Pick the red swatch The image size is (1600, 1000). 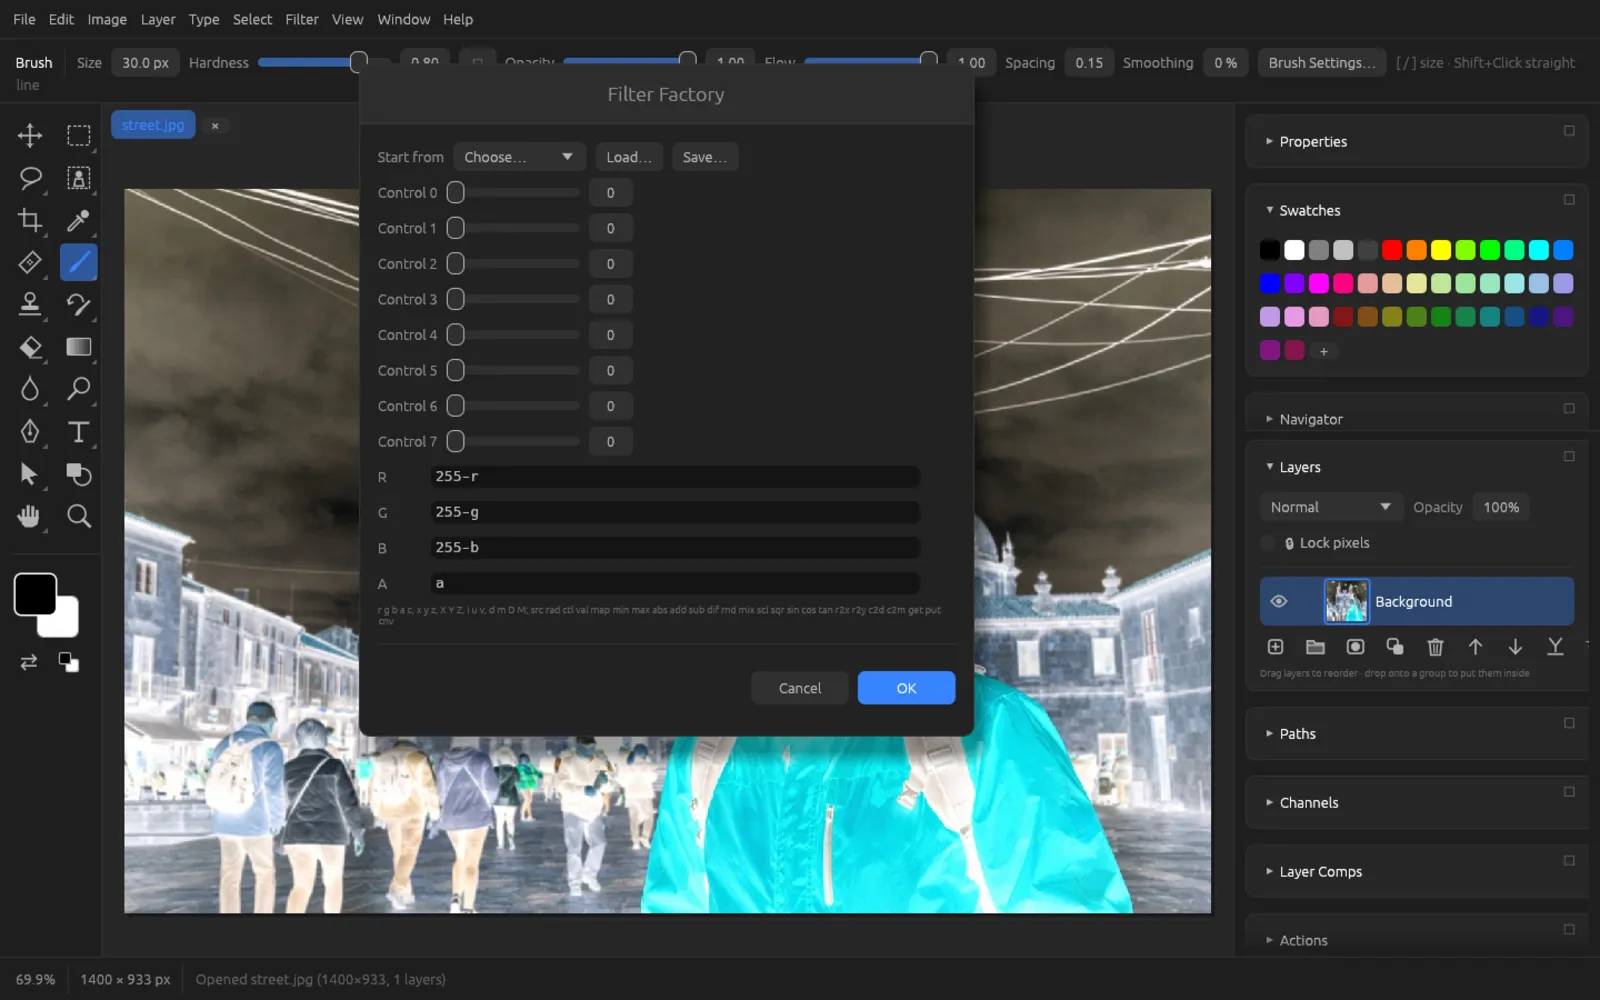[x=1392, y=250]
